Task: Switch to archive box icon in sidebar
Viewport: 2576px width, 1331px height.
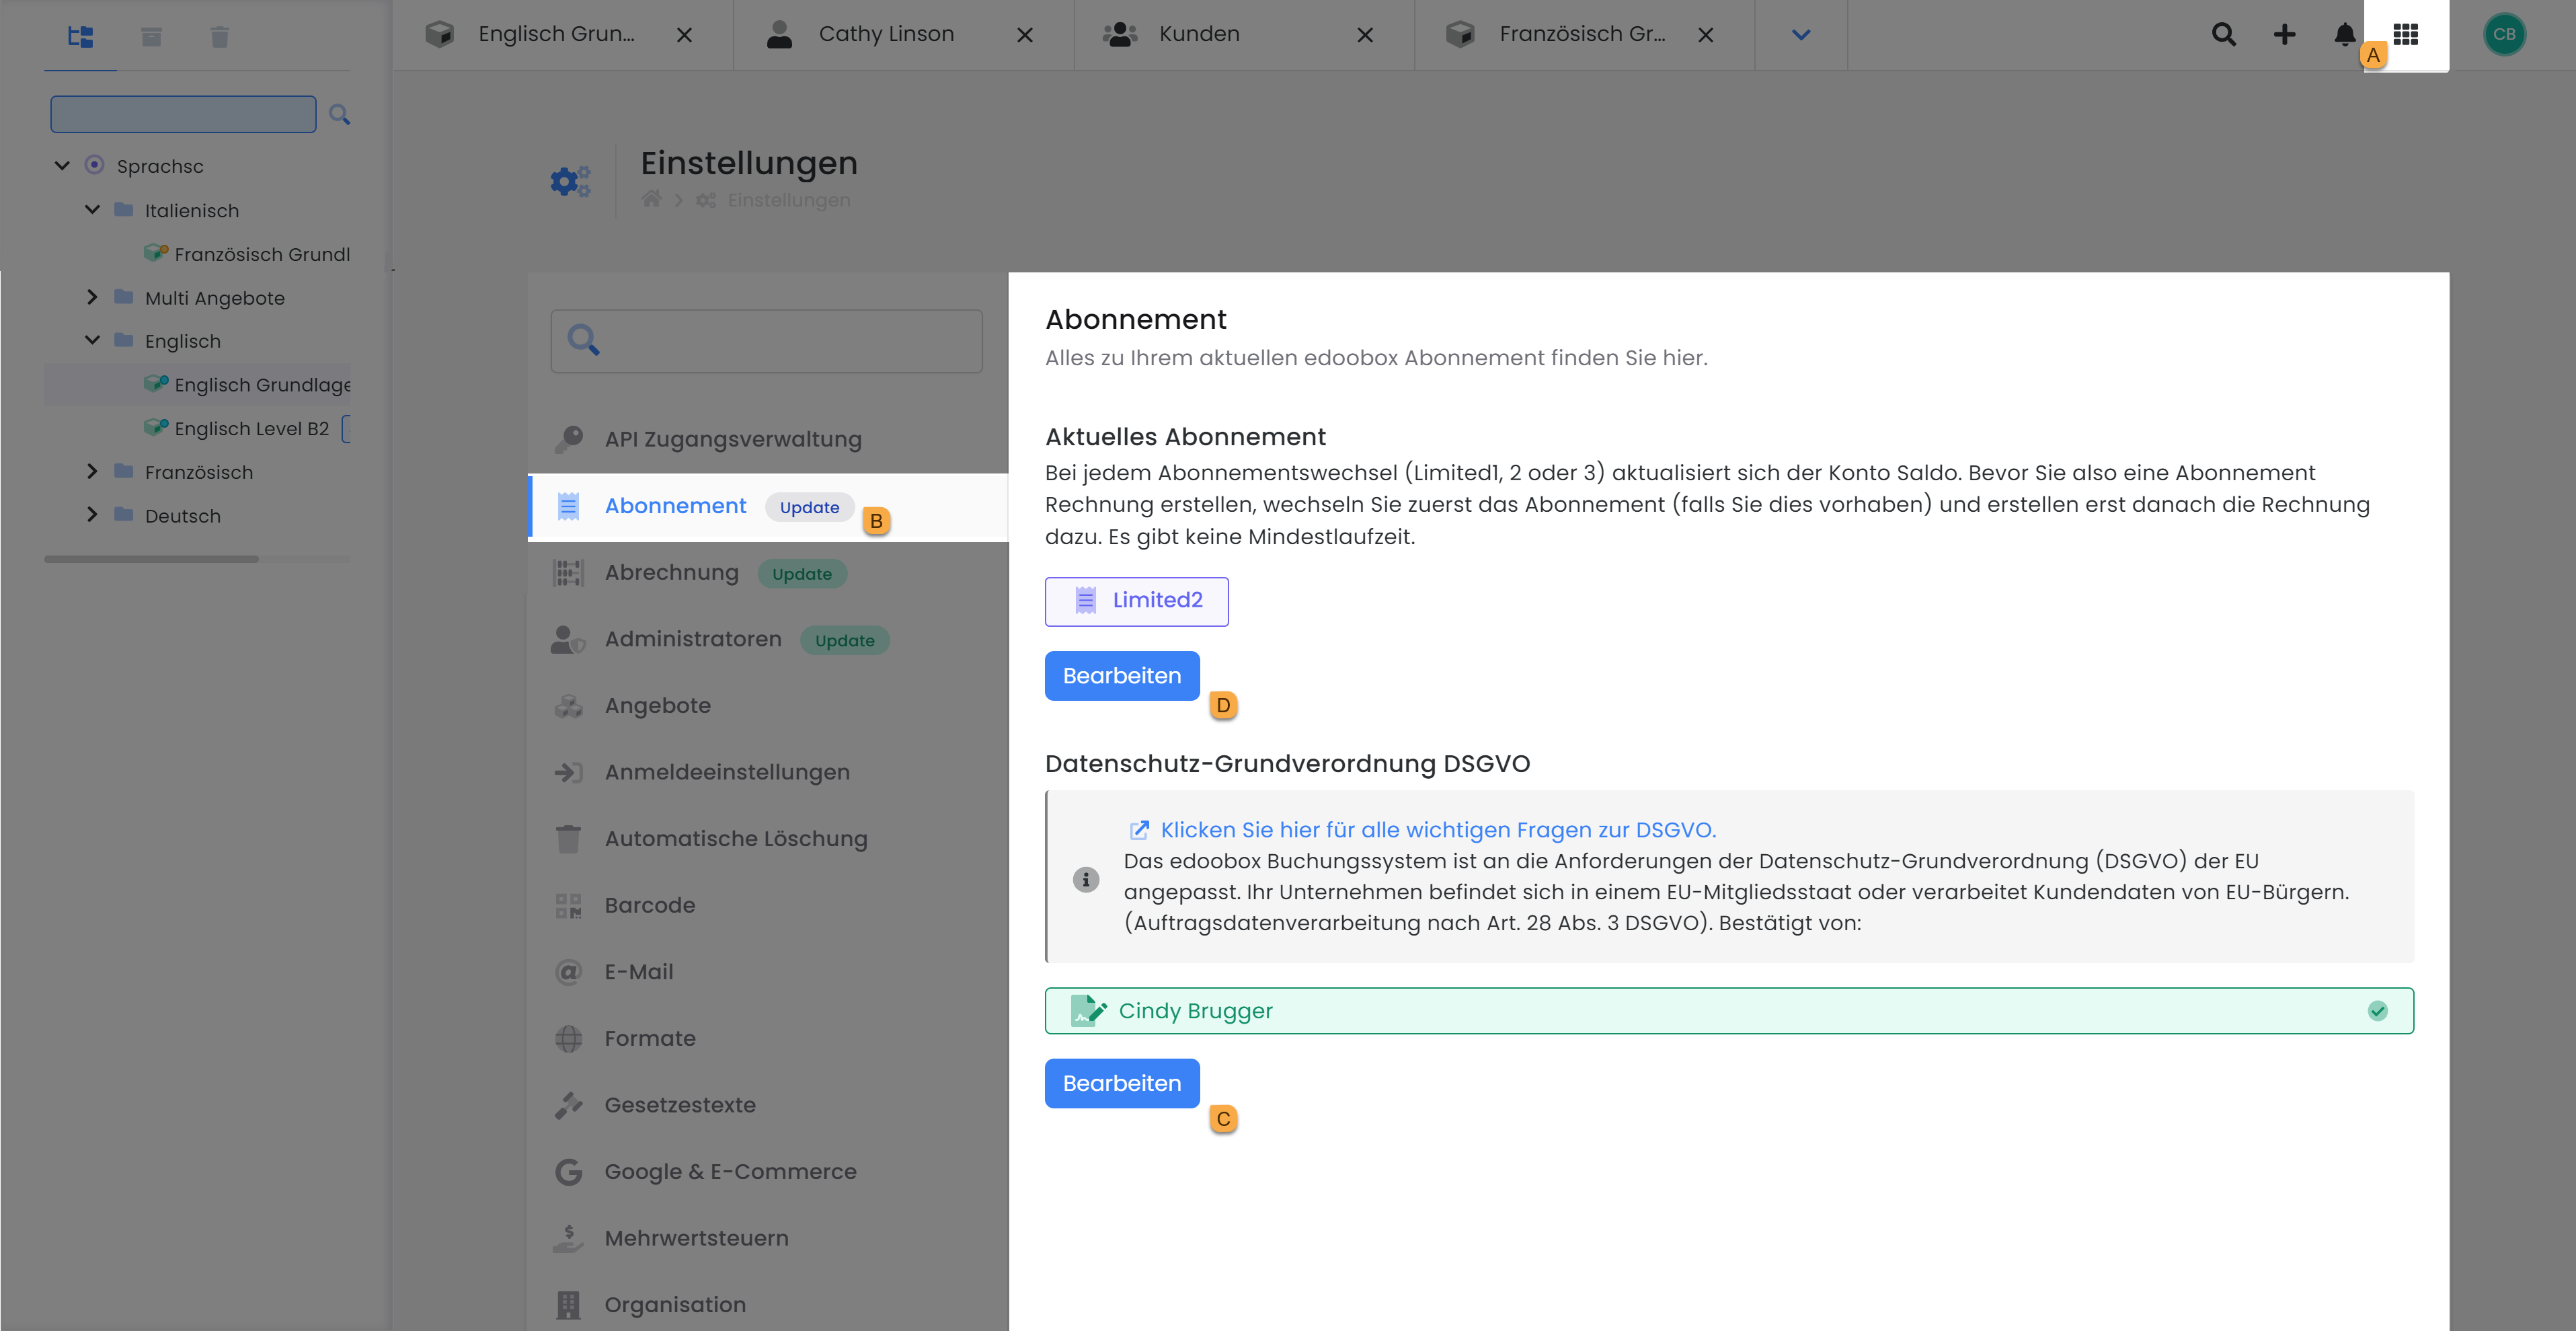Action: pos(151,37)
